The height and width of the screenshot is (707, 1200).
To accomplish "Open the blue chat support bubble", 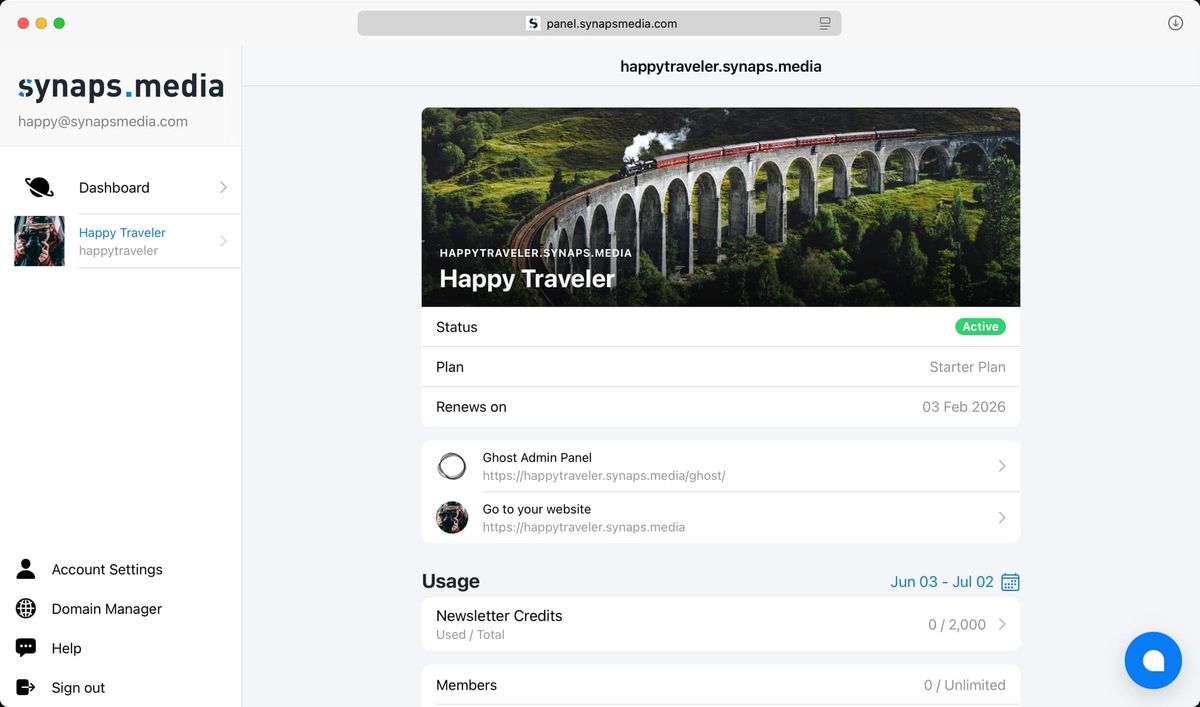I will coord(1152,661).
